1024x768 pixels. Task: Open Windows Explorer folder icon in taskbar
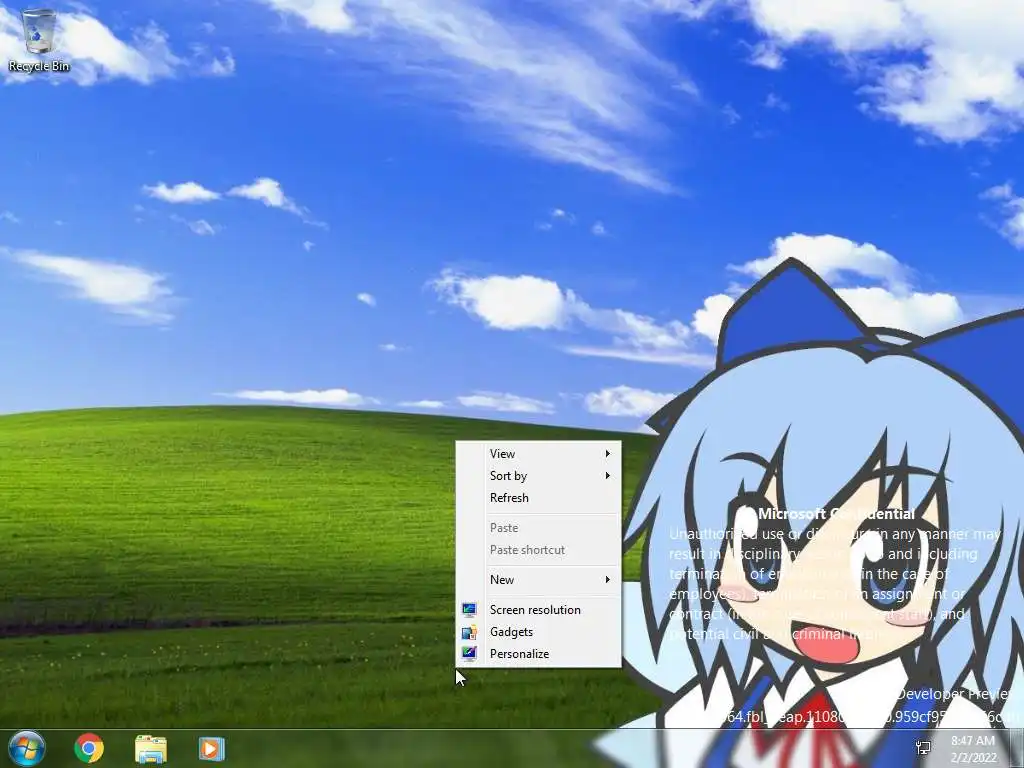coord(151,749)
